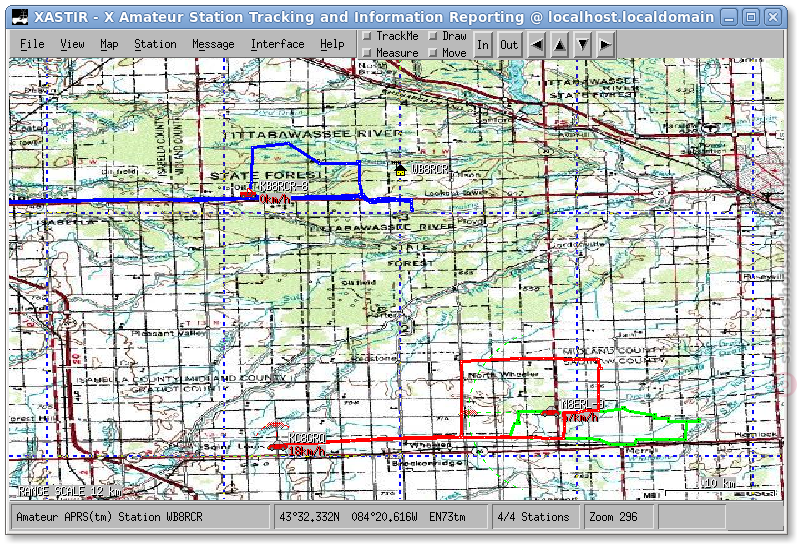
Task: Open the Message menu
Action: 213,44
